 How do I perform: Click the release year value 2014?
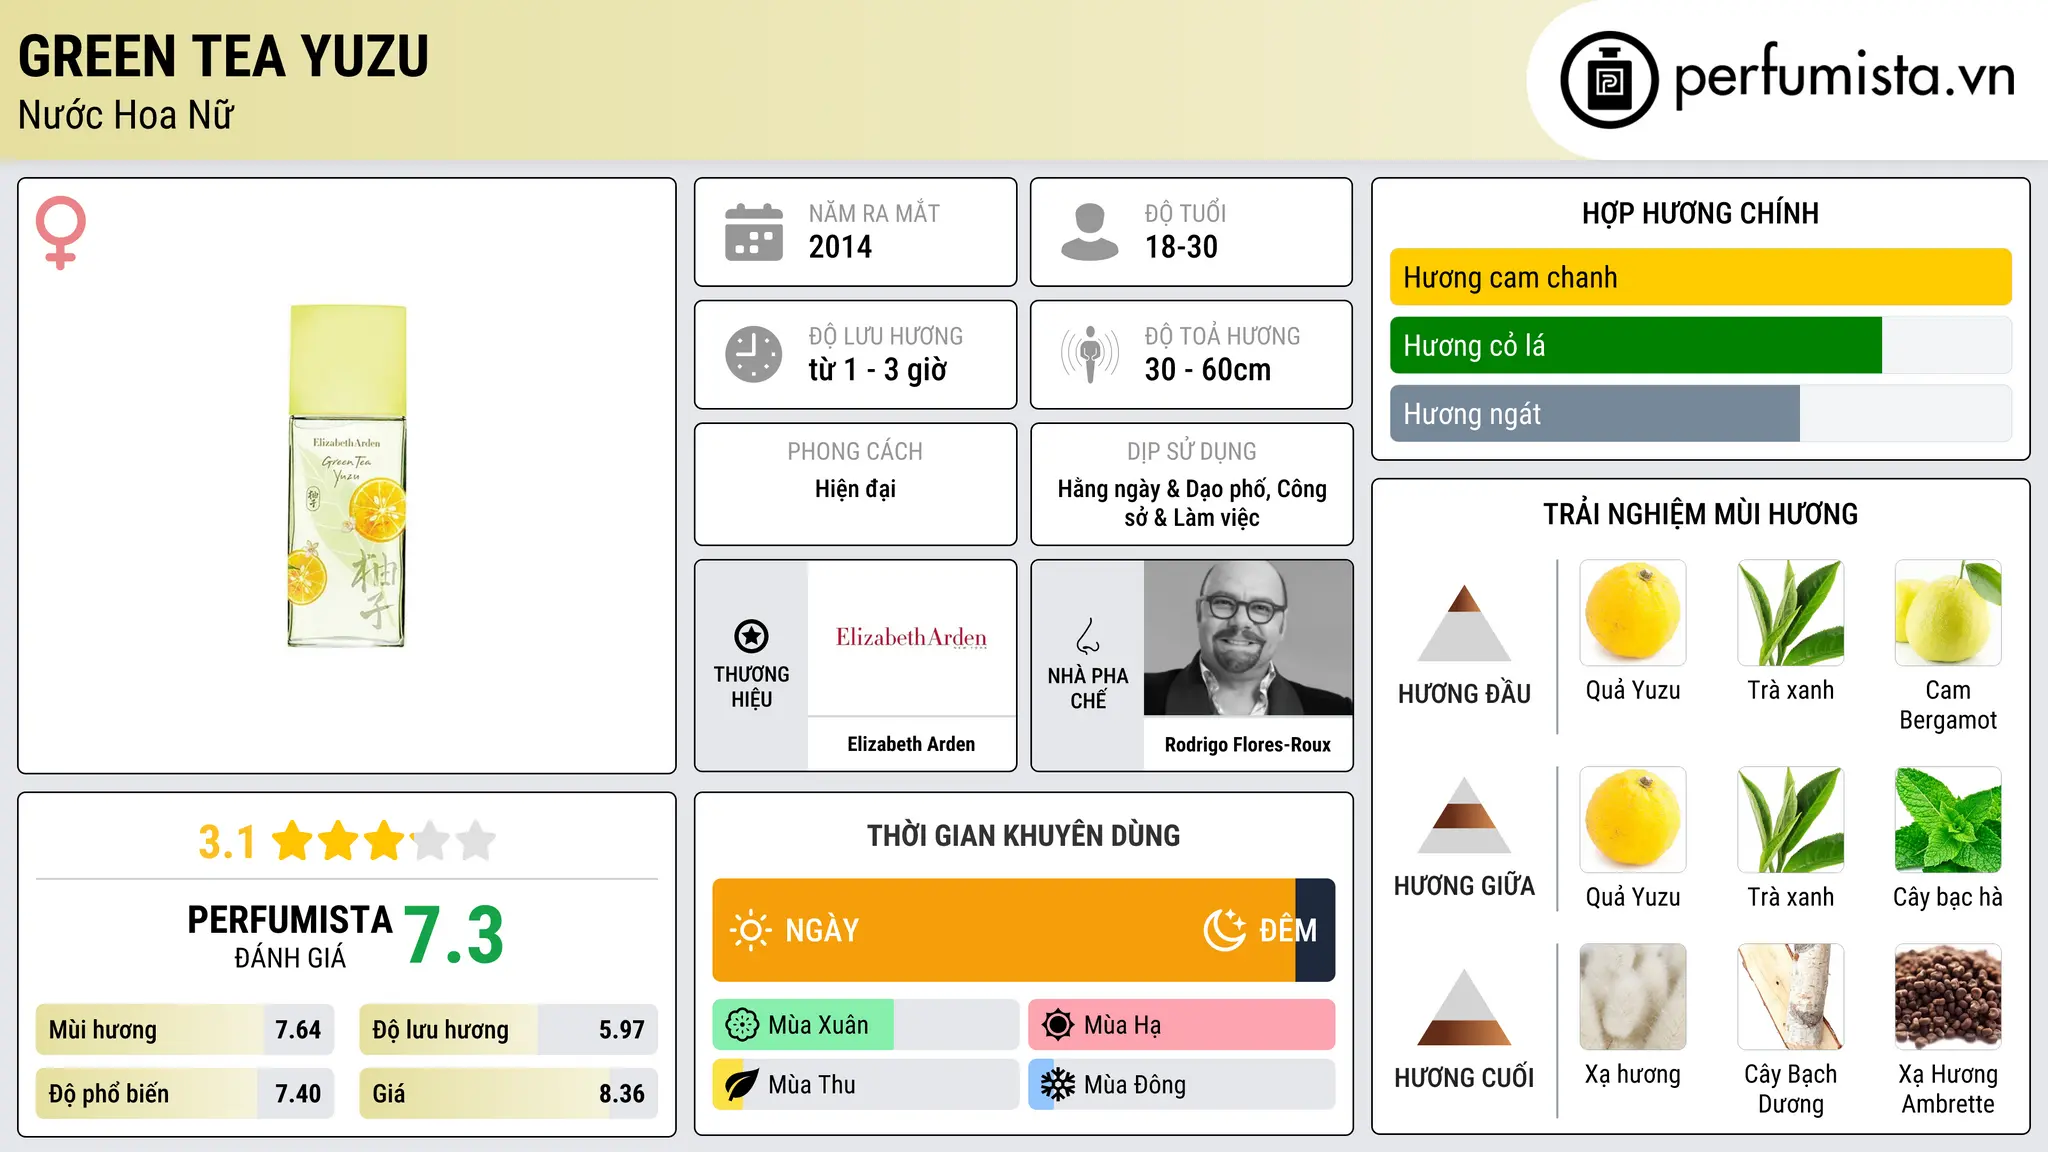(x=840, y=247)
